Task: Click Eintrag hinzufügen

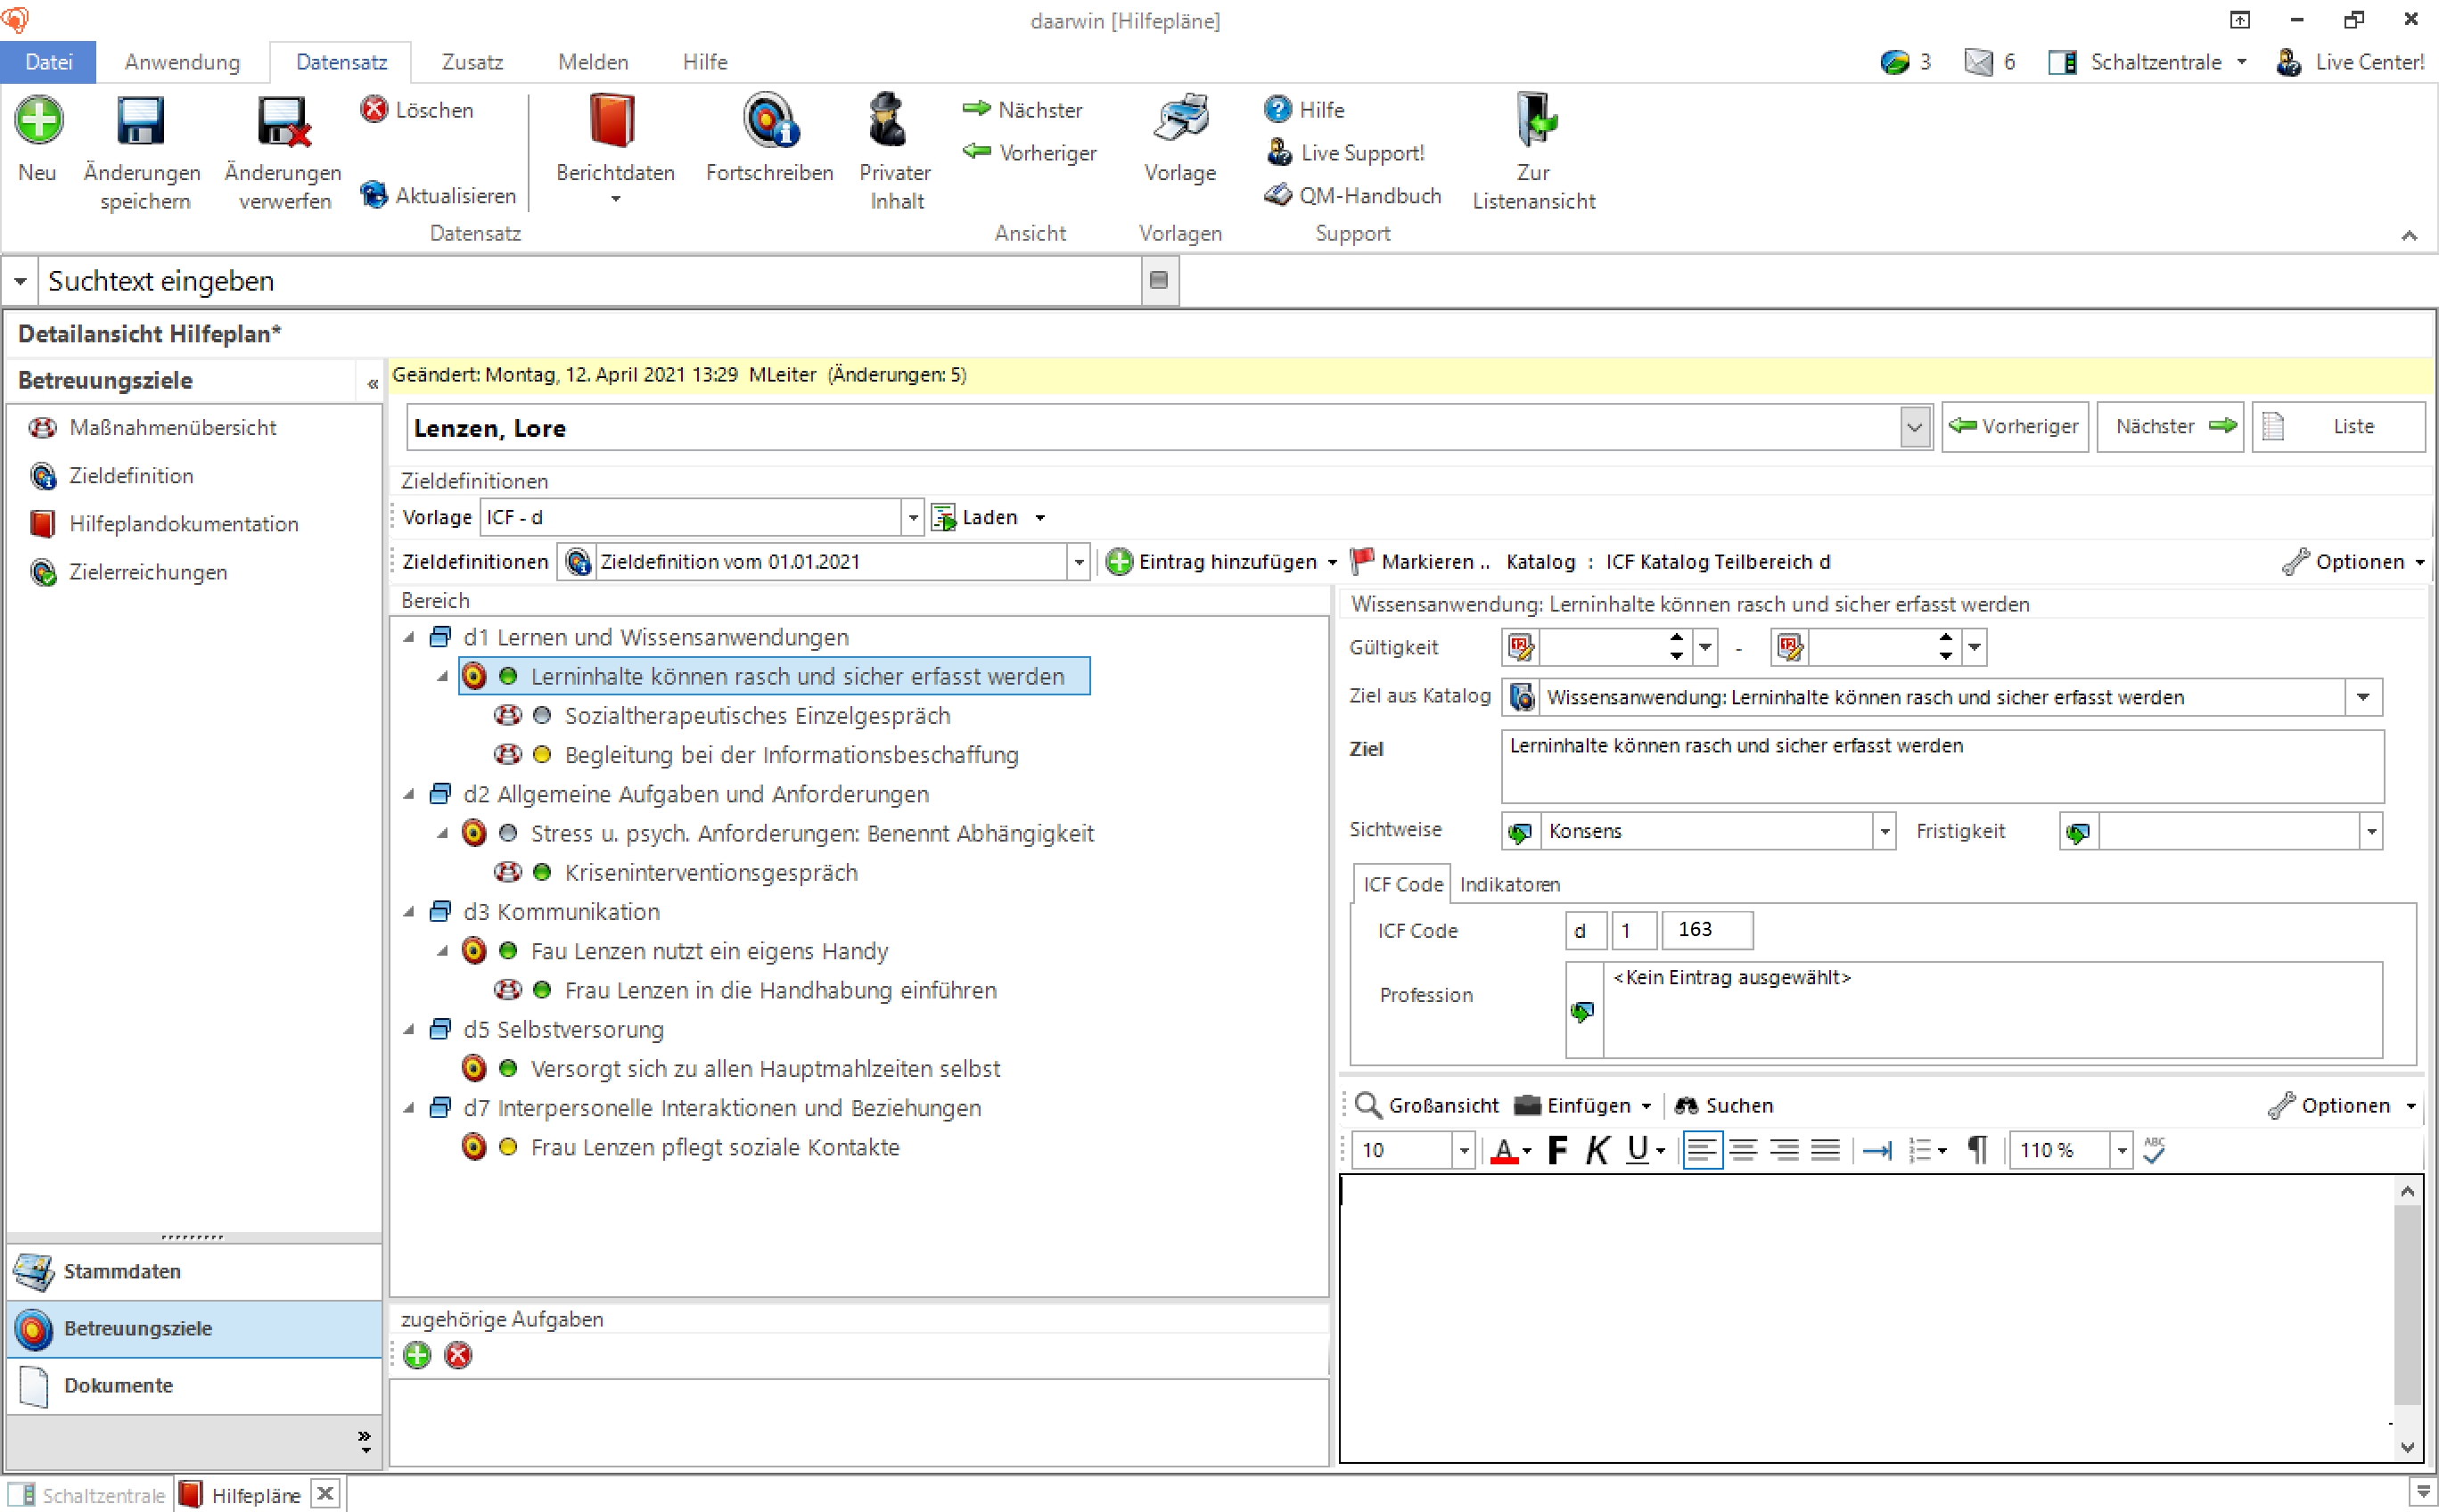Action: [x=1212, y=562]
